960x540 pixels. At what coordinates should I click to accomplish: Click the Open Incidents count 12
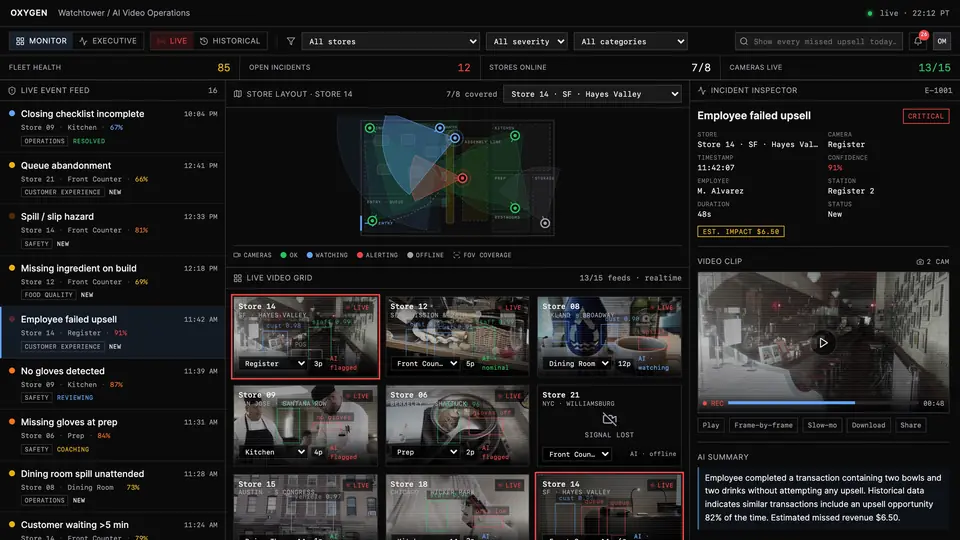coord(463,67)
